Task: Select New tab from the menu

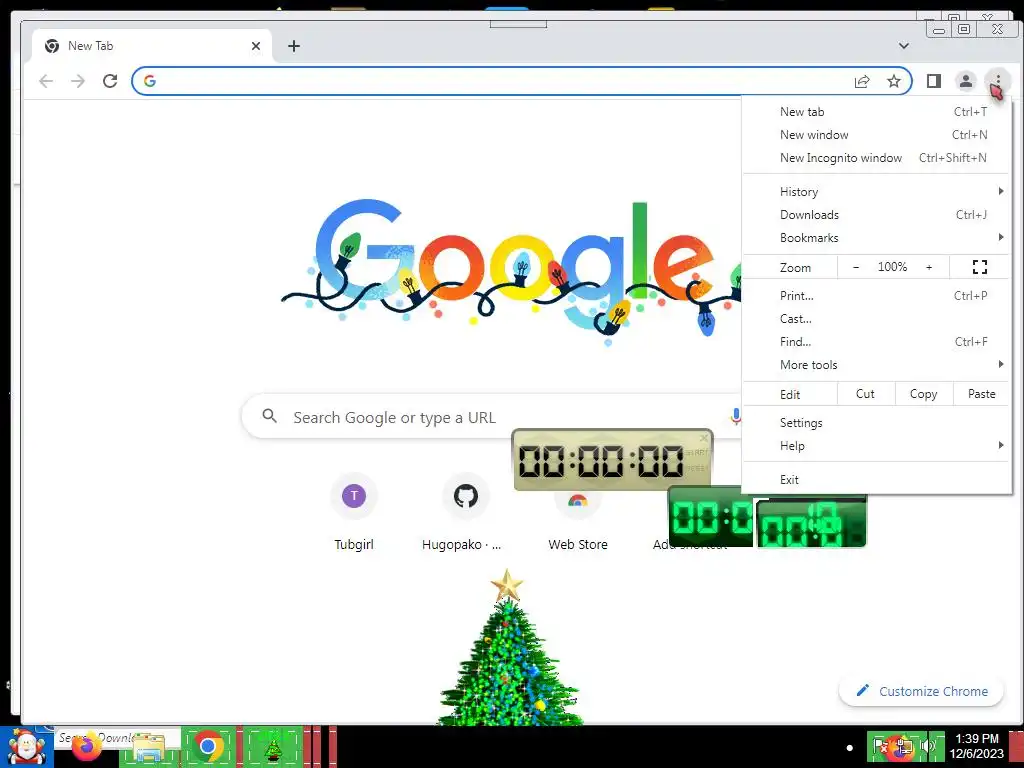Action: click(x=876, y=112)
